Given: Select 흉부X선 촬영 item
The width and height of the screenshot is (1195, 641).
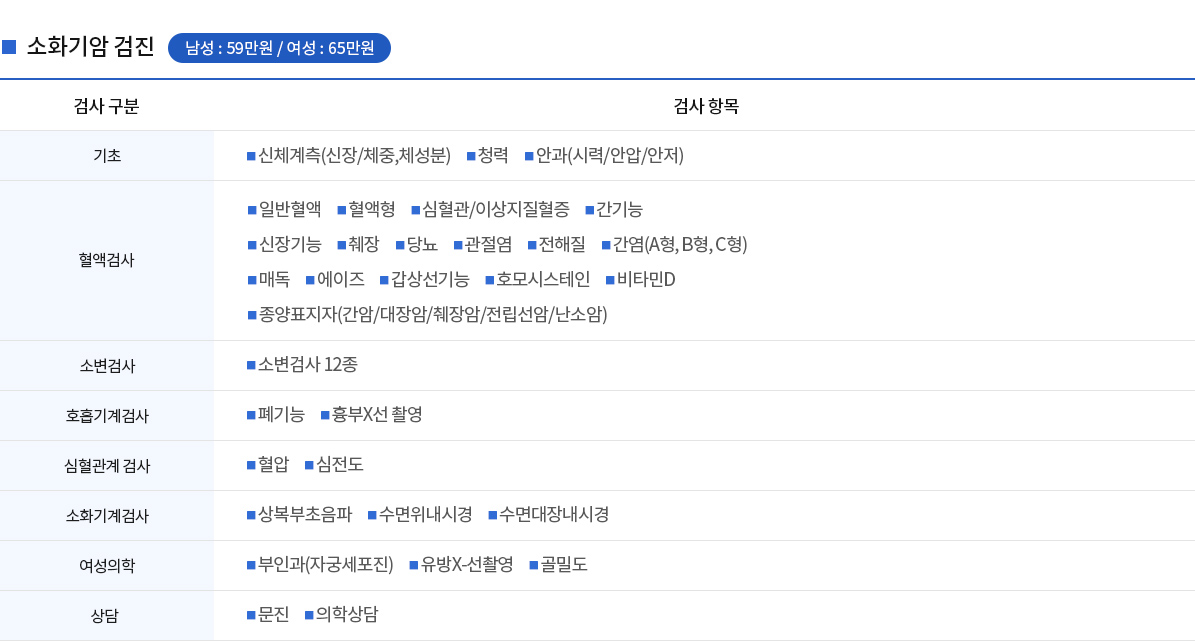Looking at the screenshot, I should tap(376, 415).
